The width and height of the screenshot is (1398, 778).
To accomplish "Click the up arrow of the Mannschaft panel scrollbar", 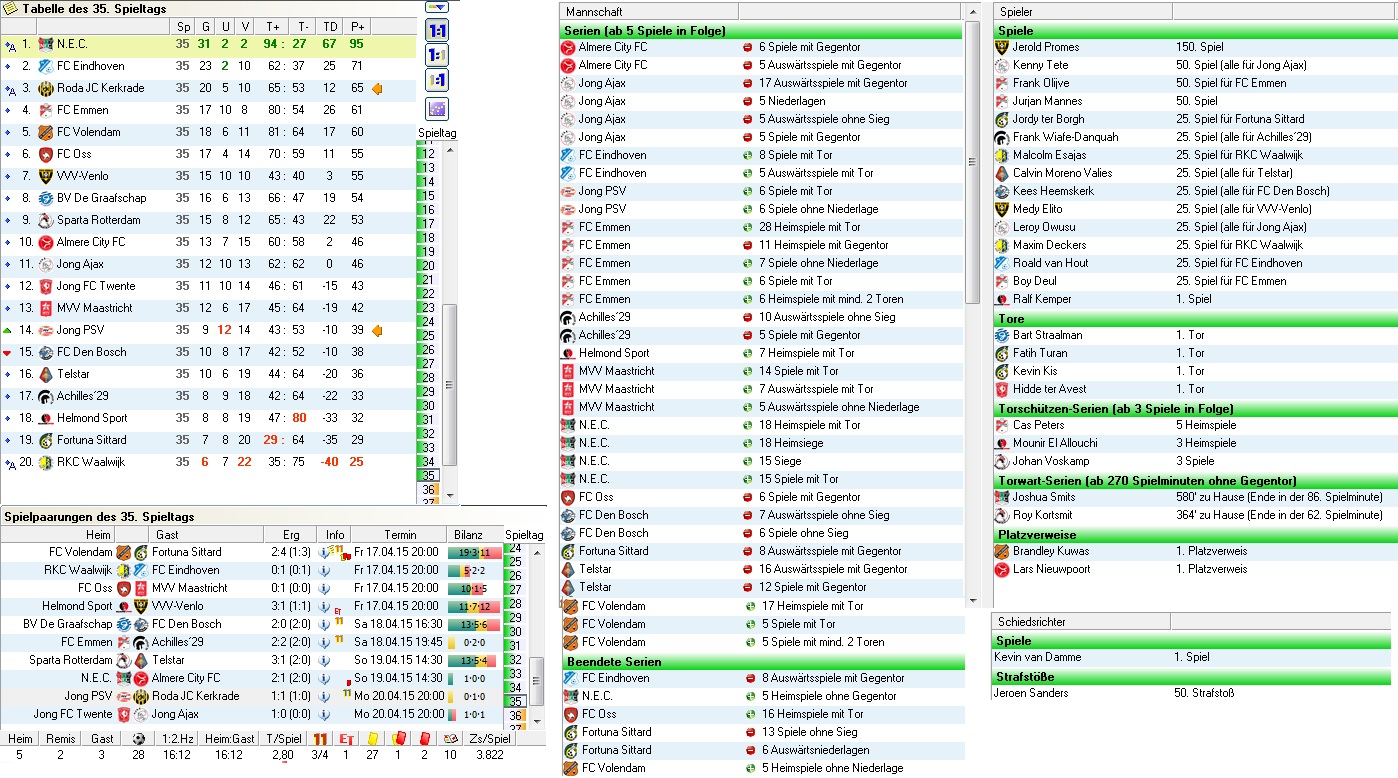I will (972, 11).
